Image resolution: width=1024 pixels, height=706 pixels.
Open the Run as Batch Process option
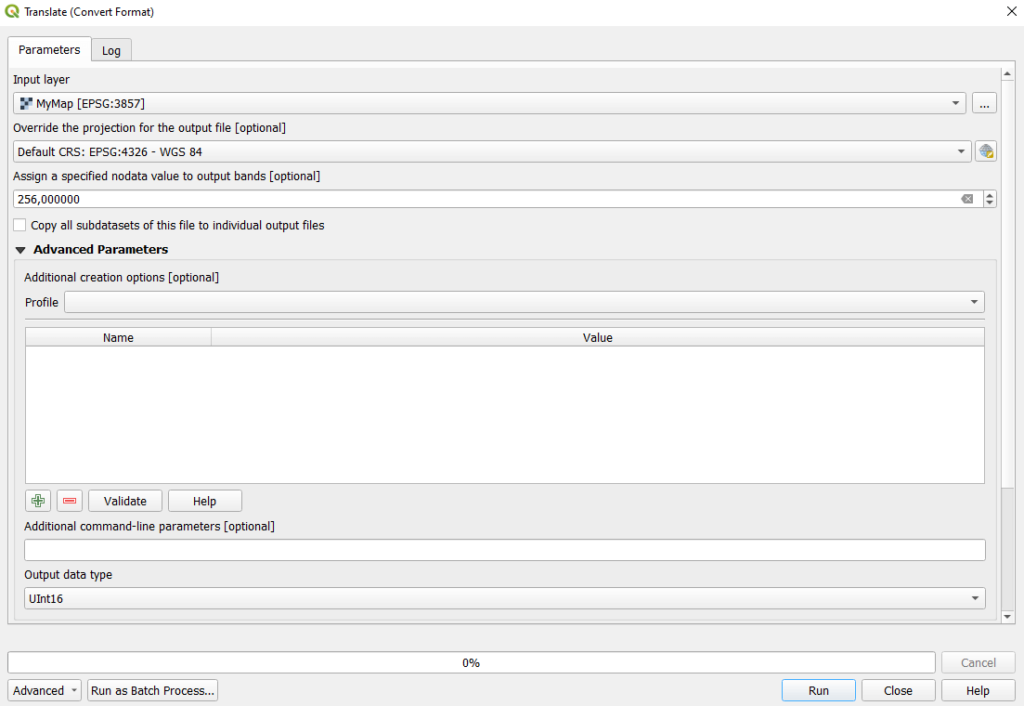pyautogui.click(x=152, y=690)
